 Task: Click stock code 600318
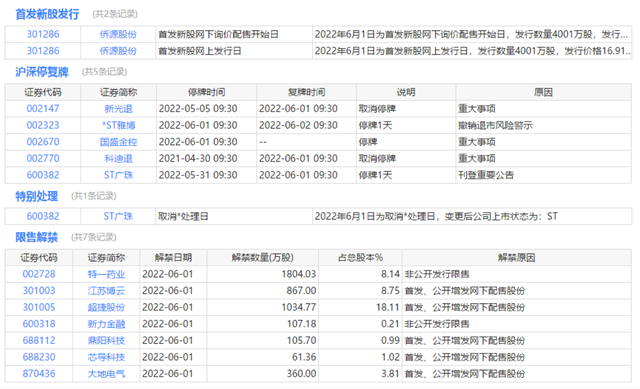39,324
